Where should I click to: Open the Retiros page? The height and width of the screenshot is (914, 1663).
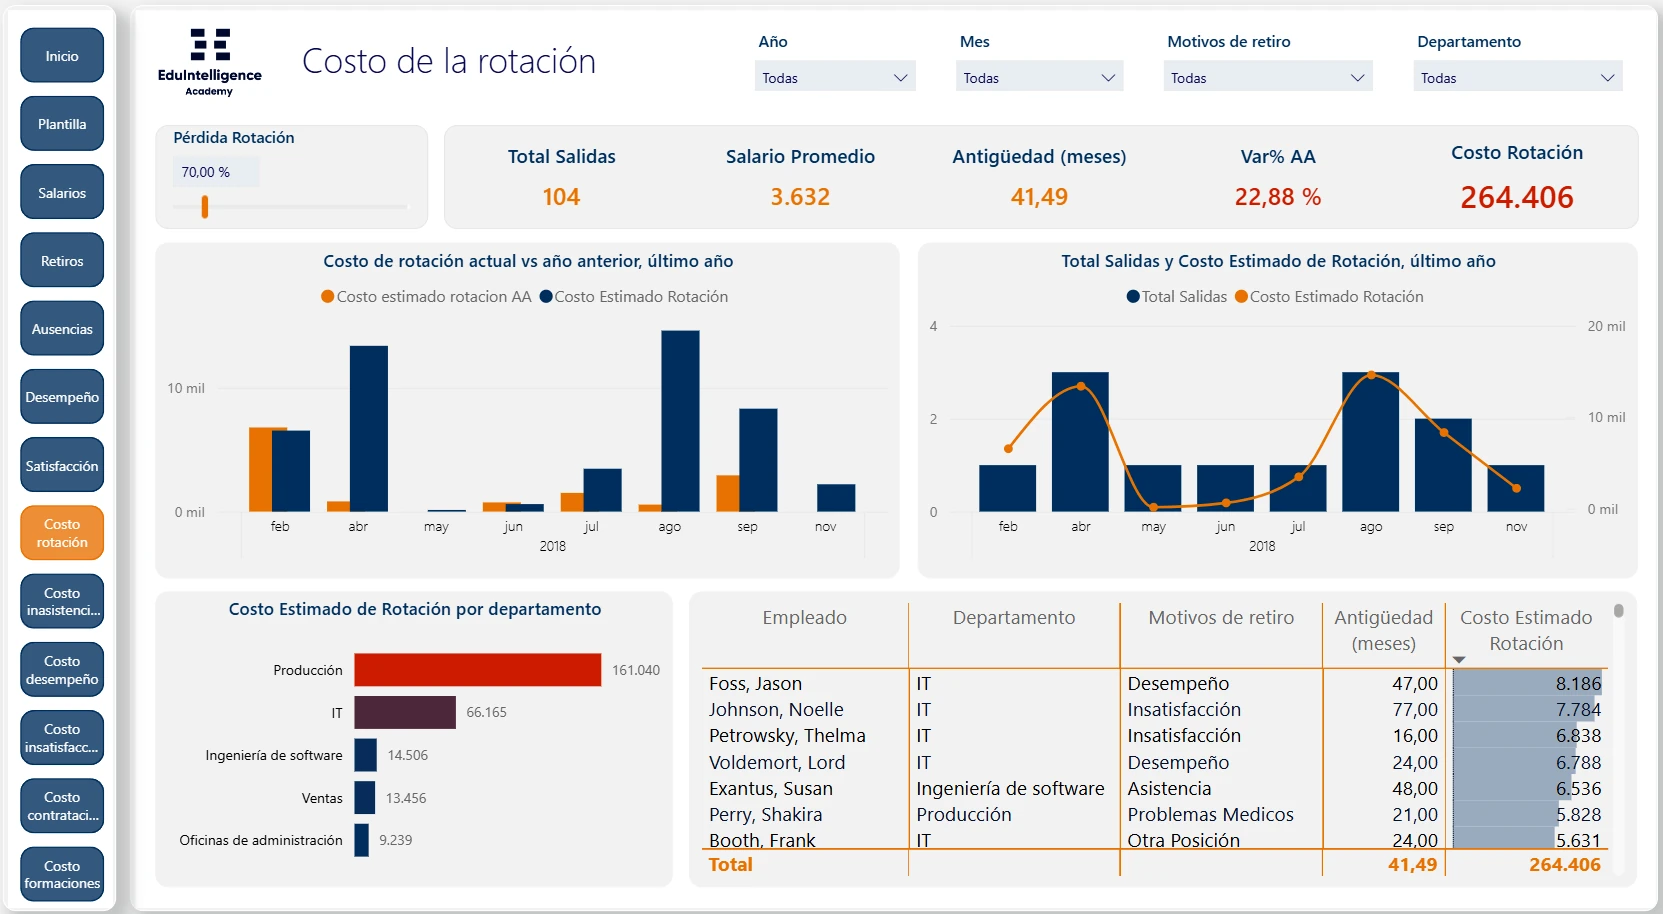click(62, 260)
